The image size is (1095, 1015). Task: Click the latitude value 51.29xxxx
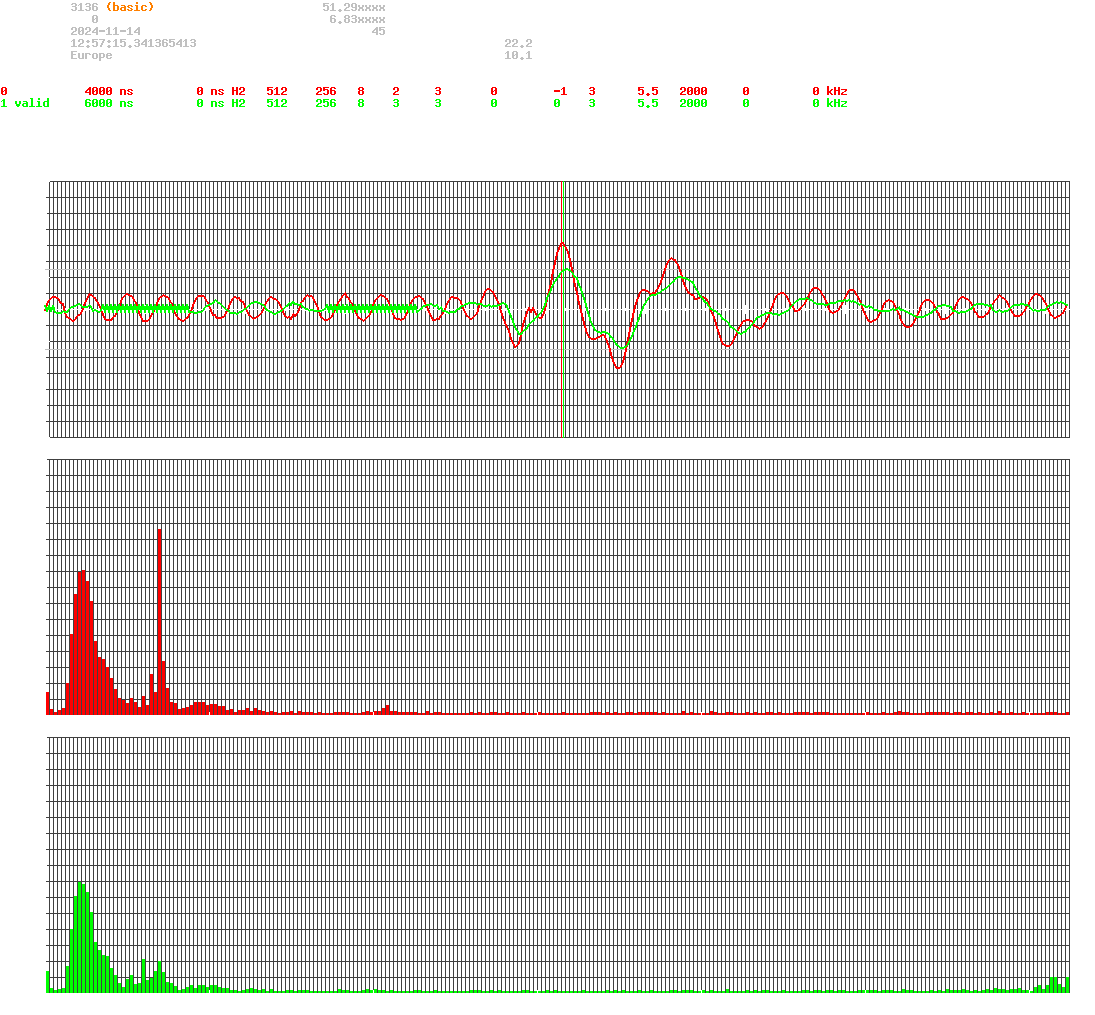[353, 7]
